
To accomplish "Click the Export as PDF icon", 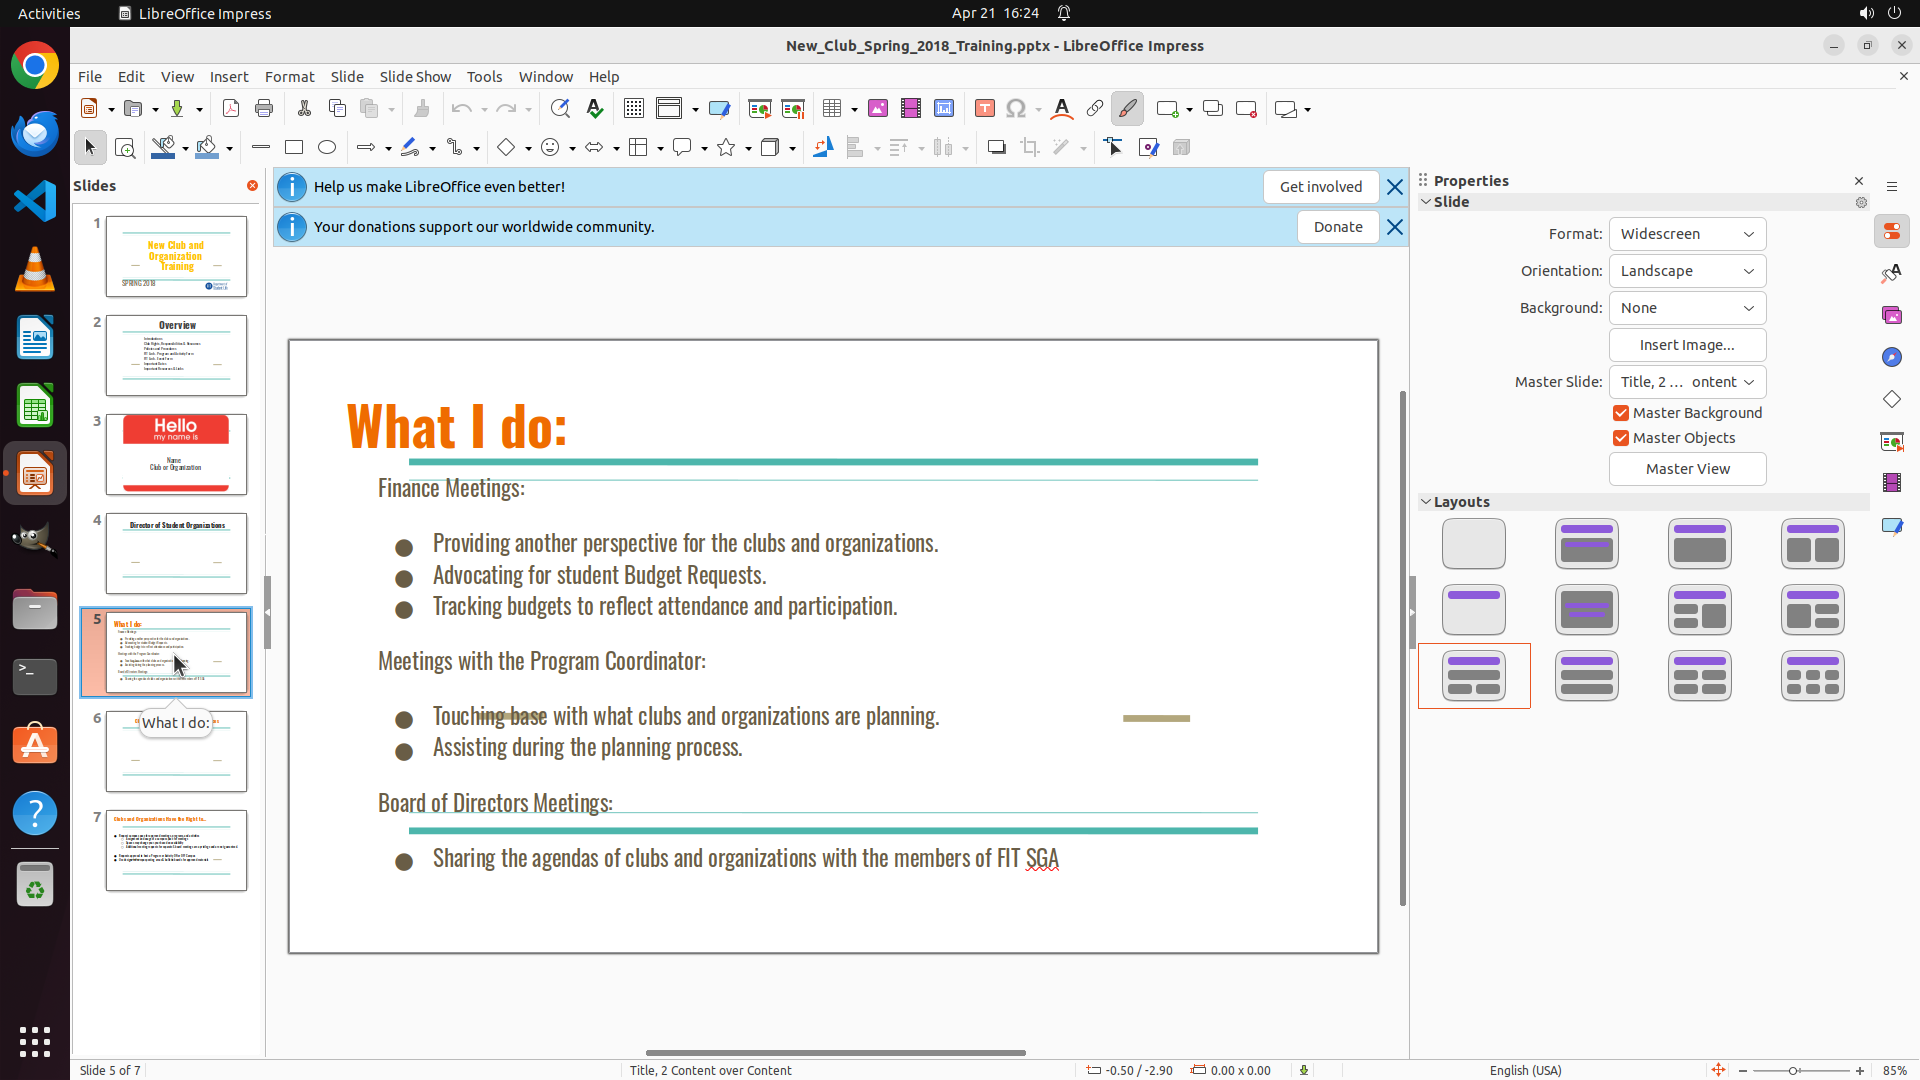I will [231, 109].
